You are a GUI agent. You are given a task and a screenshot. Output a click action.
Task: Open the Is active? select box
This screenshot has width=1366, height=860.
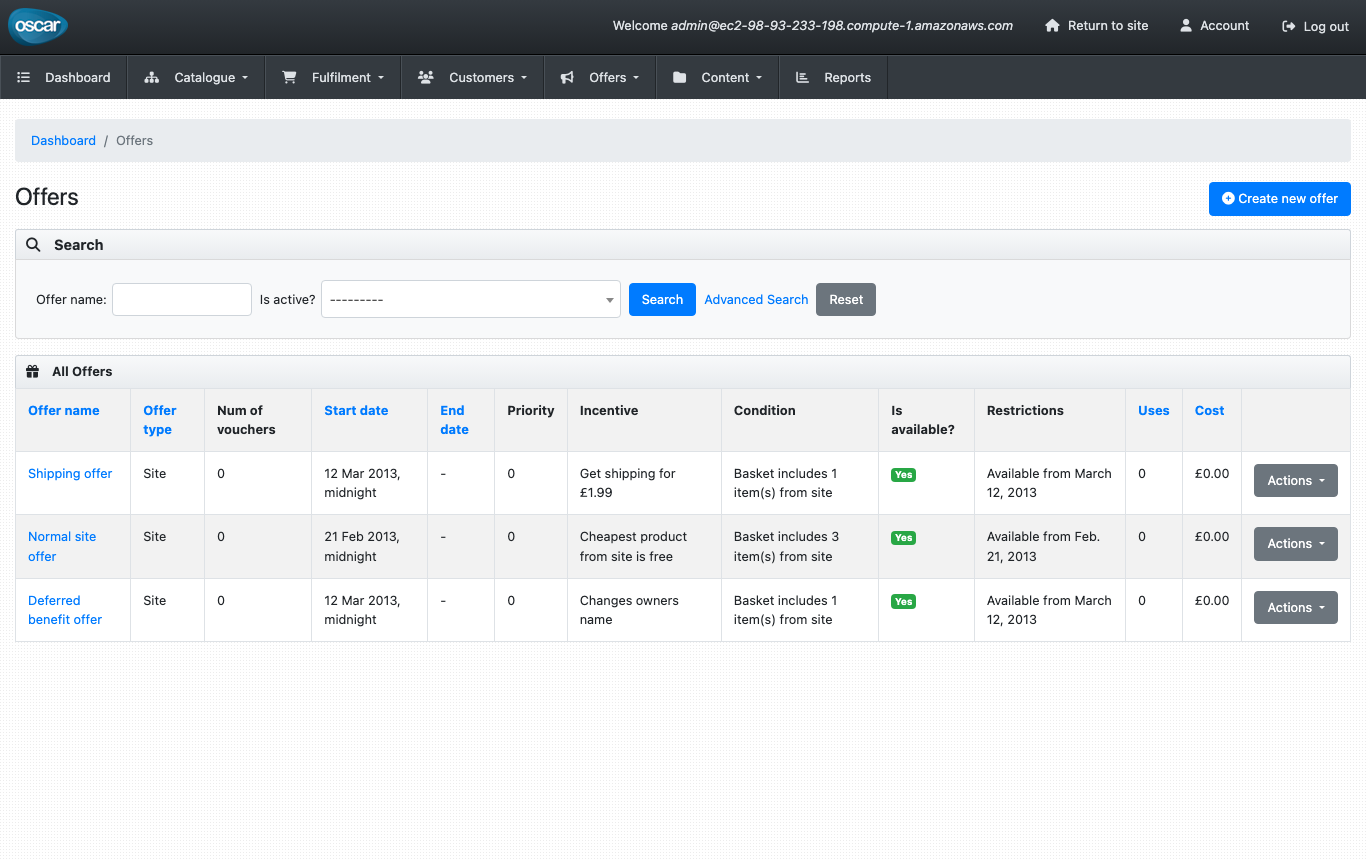point(471,300)
